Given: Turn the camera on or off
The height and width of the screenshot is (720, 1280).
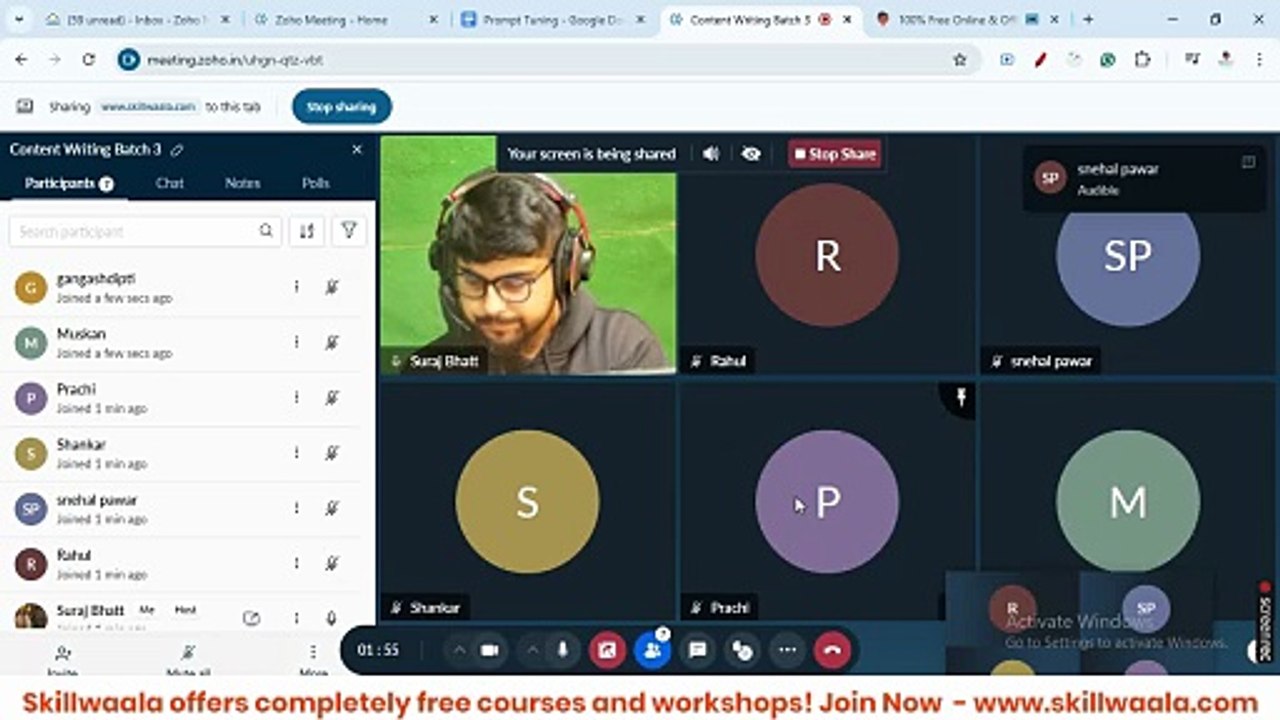Looking at the screenshot, I should point(489,650).
